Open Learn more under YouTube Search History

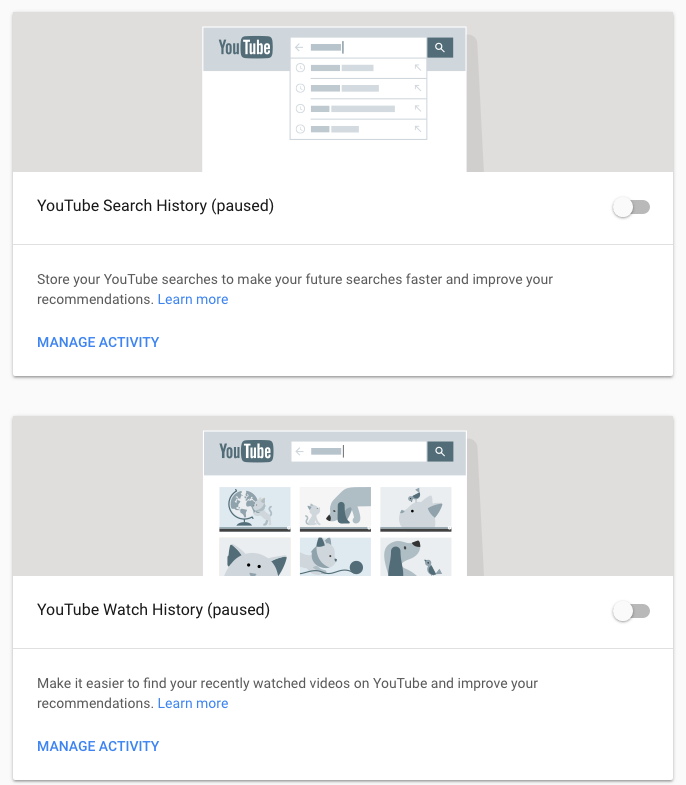point(193,299)
